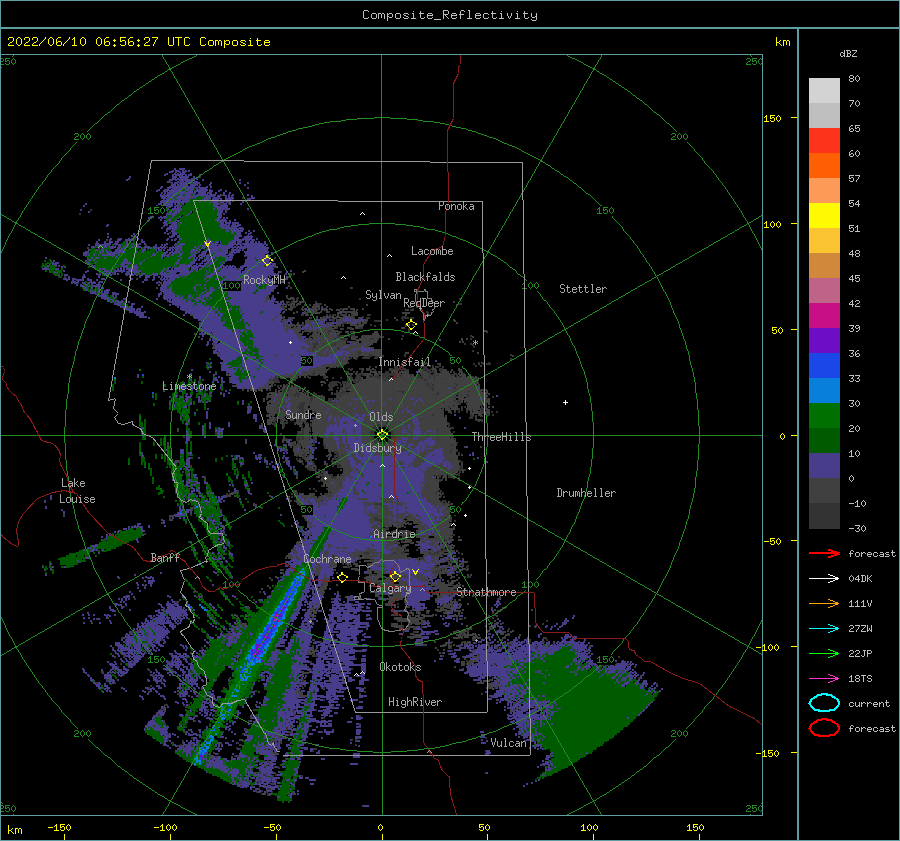Click the Innisfail town label
Screen dimensions: 900x841
pyautogui.click(x=404, y=362)
